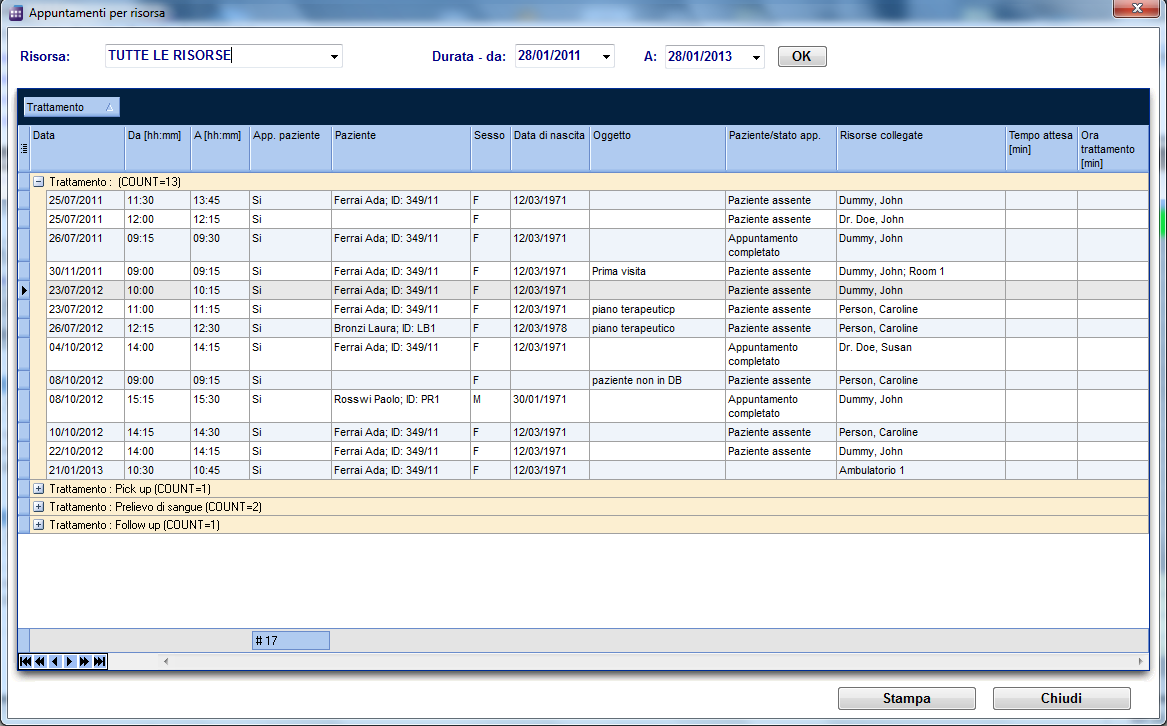Screen dimensions: 1167x726
Task: Expand the Trattamento Pick up group
Action: click(x=39, y=489)
